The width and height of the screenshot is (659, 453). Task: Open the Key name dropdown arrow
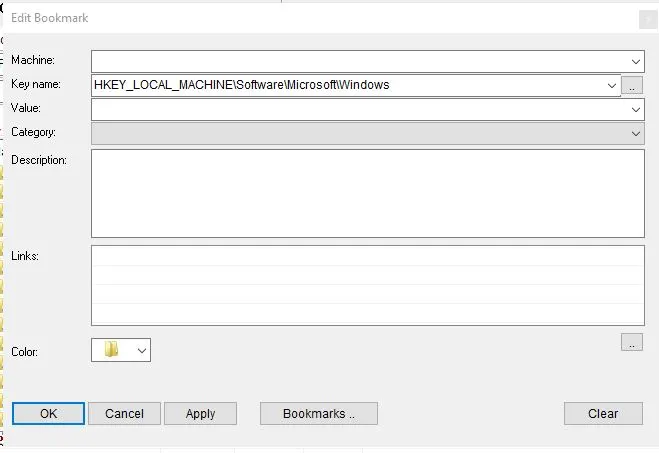[612, 86]
